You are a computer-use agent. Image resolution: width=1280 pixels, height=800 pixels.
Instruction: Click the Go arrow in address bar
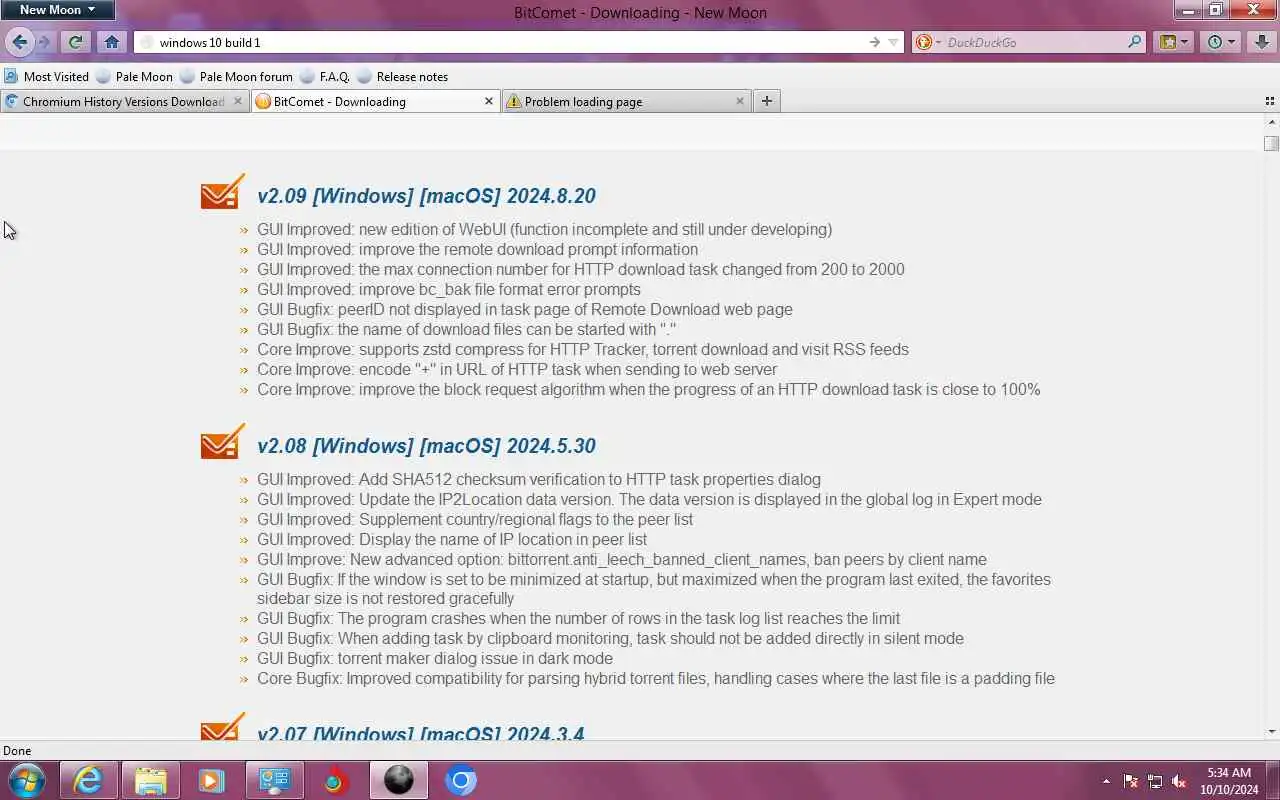click(874, 42)
